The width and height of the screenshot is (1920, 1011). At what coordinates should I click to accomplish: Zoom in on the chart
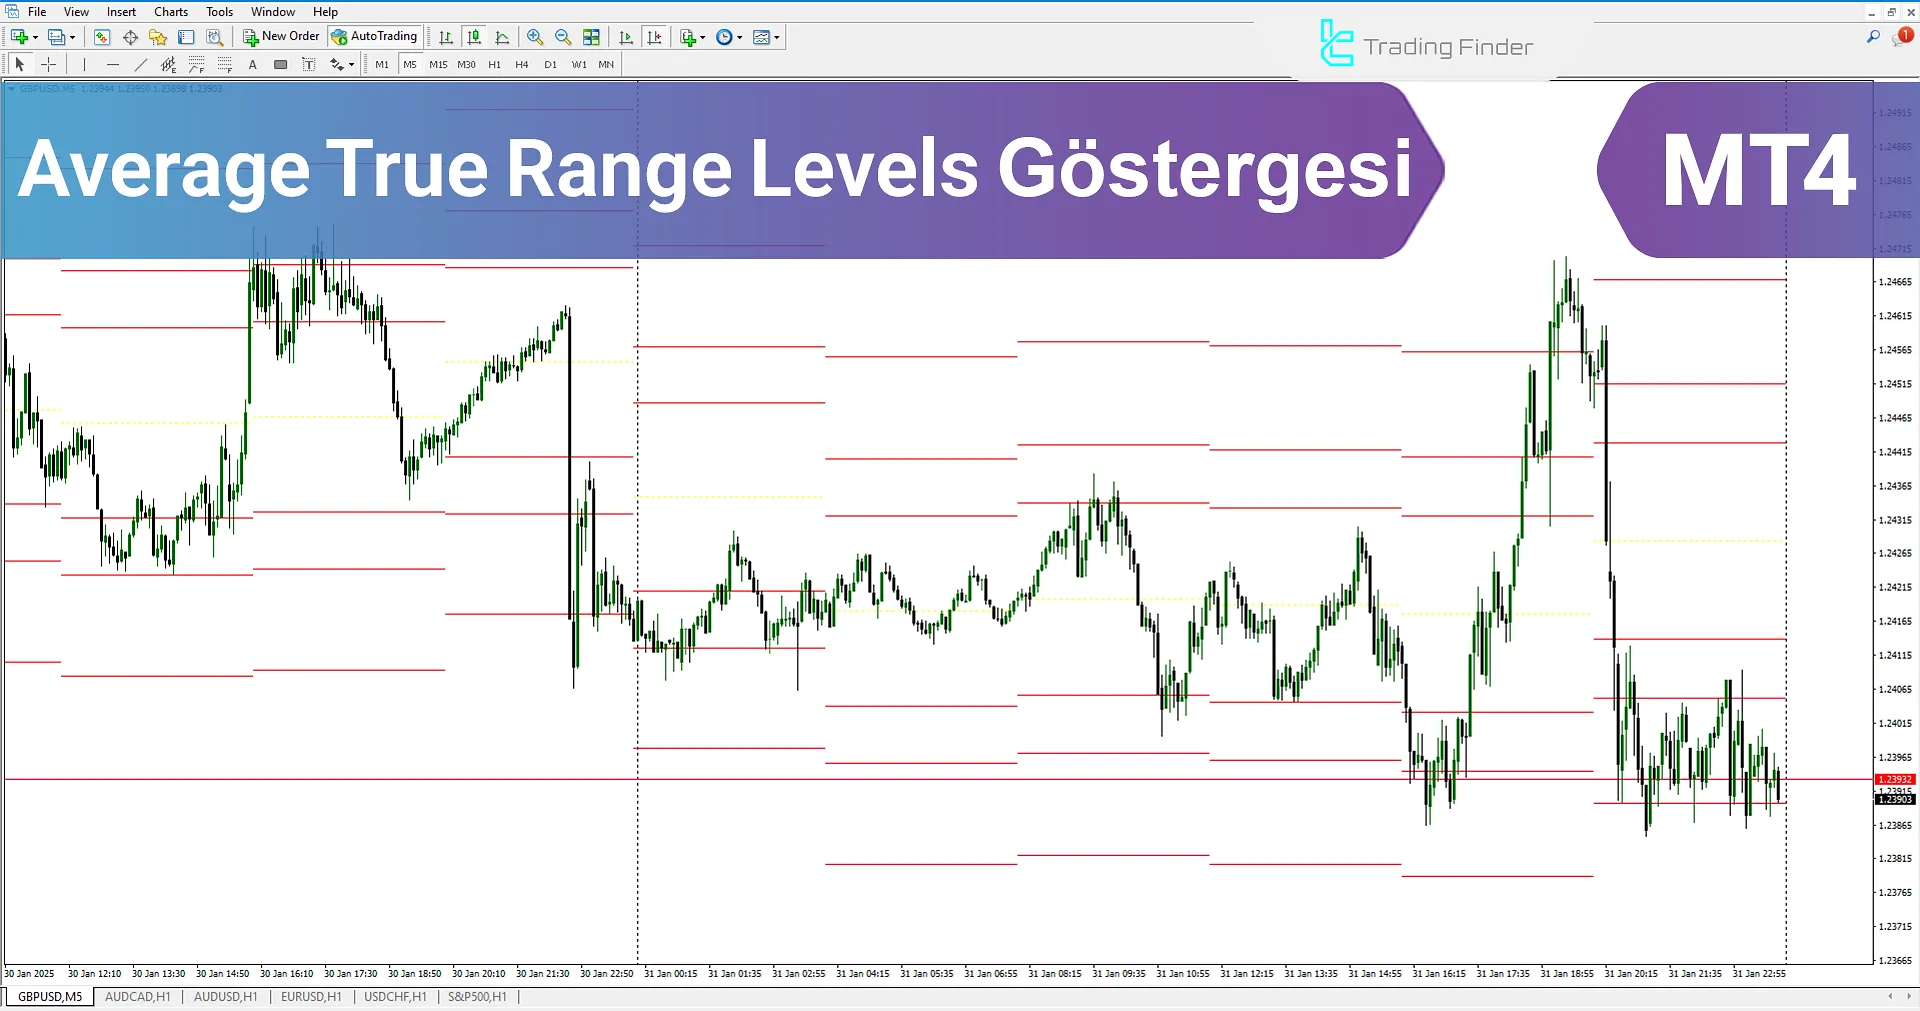[535, 37]
